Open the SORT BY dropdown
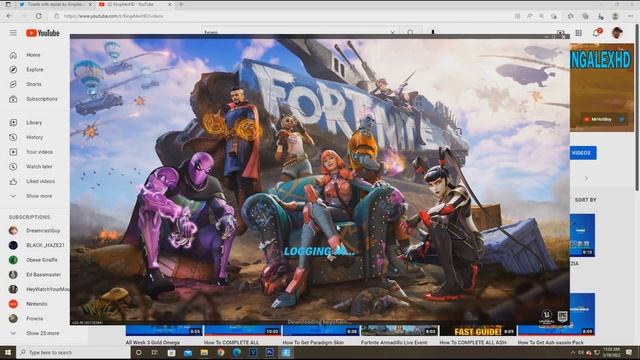640x360 pixels. point(585,200)
